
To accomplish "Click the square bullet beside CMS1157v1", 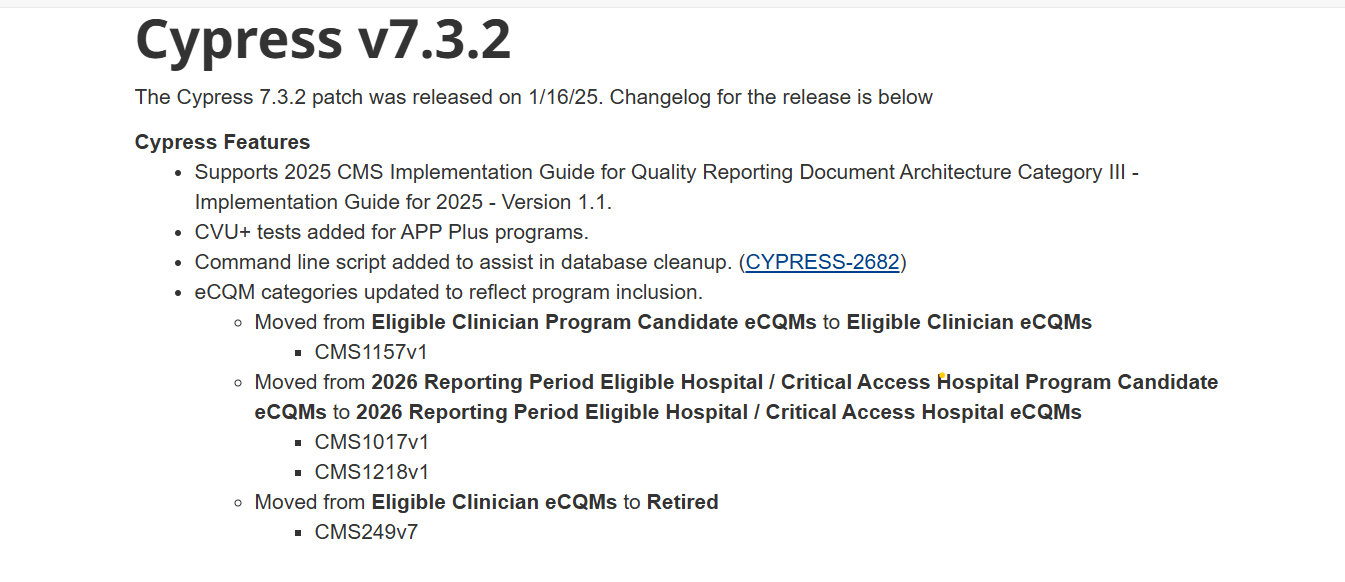I will (298, 353).
